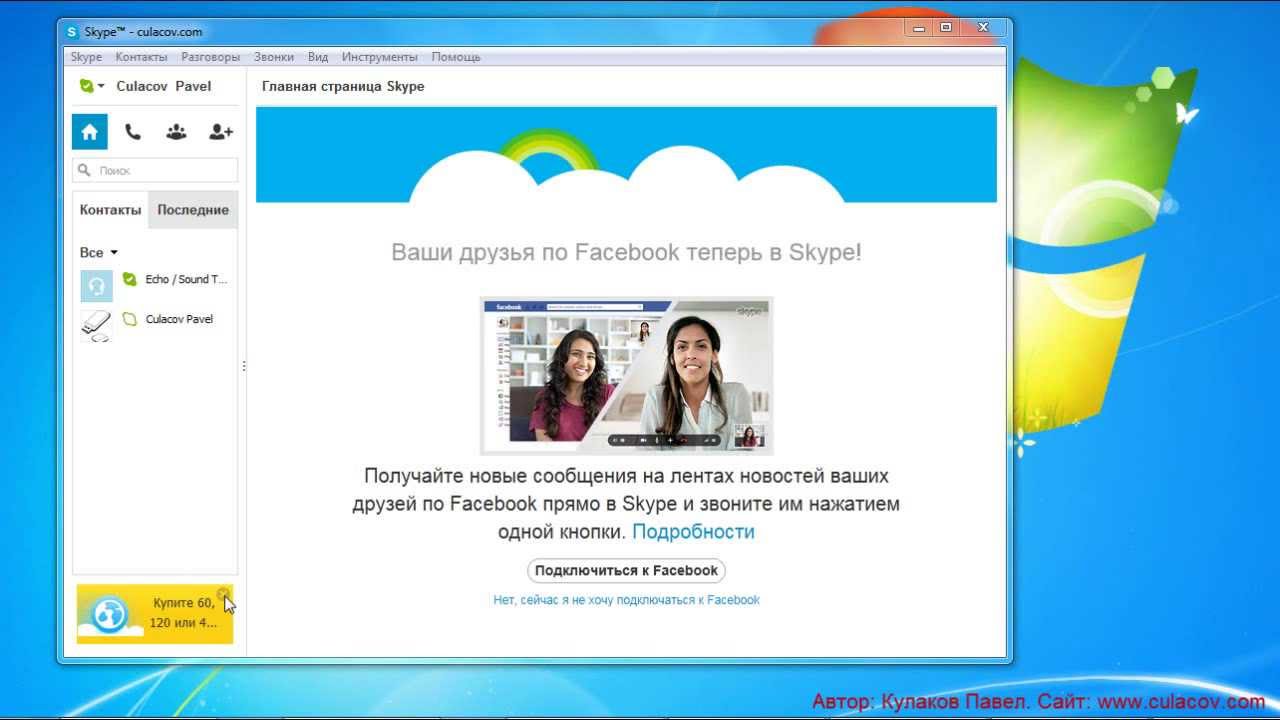The width and height of the screenshot is (1280, 720).
Task: Click the search magnifier icon
Action: 85,170
